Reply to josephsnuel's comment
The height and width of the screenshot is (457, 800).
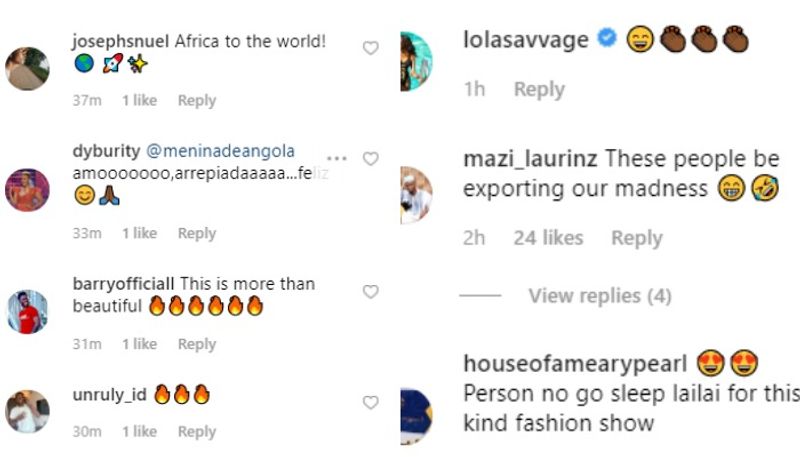(197, 100)
